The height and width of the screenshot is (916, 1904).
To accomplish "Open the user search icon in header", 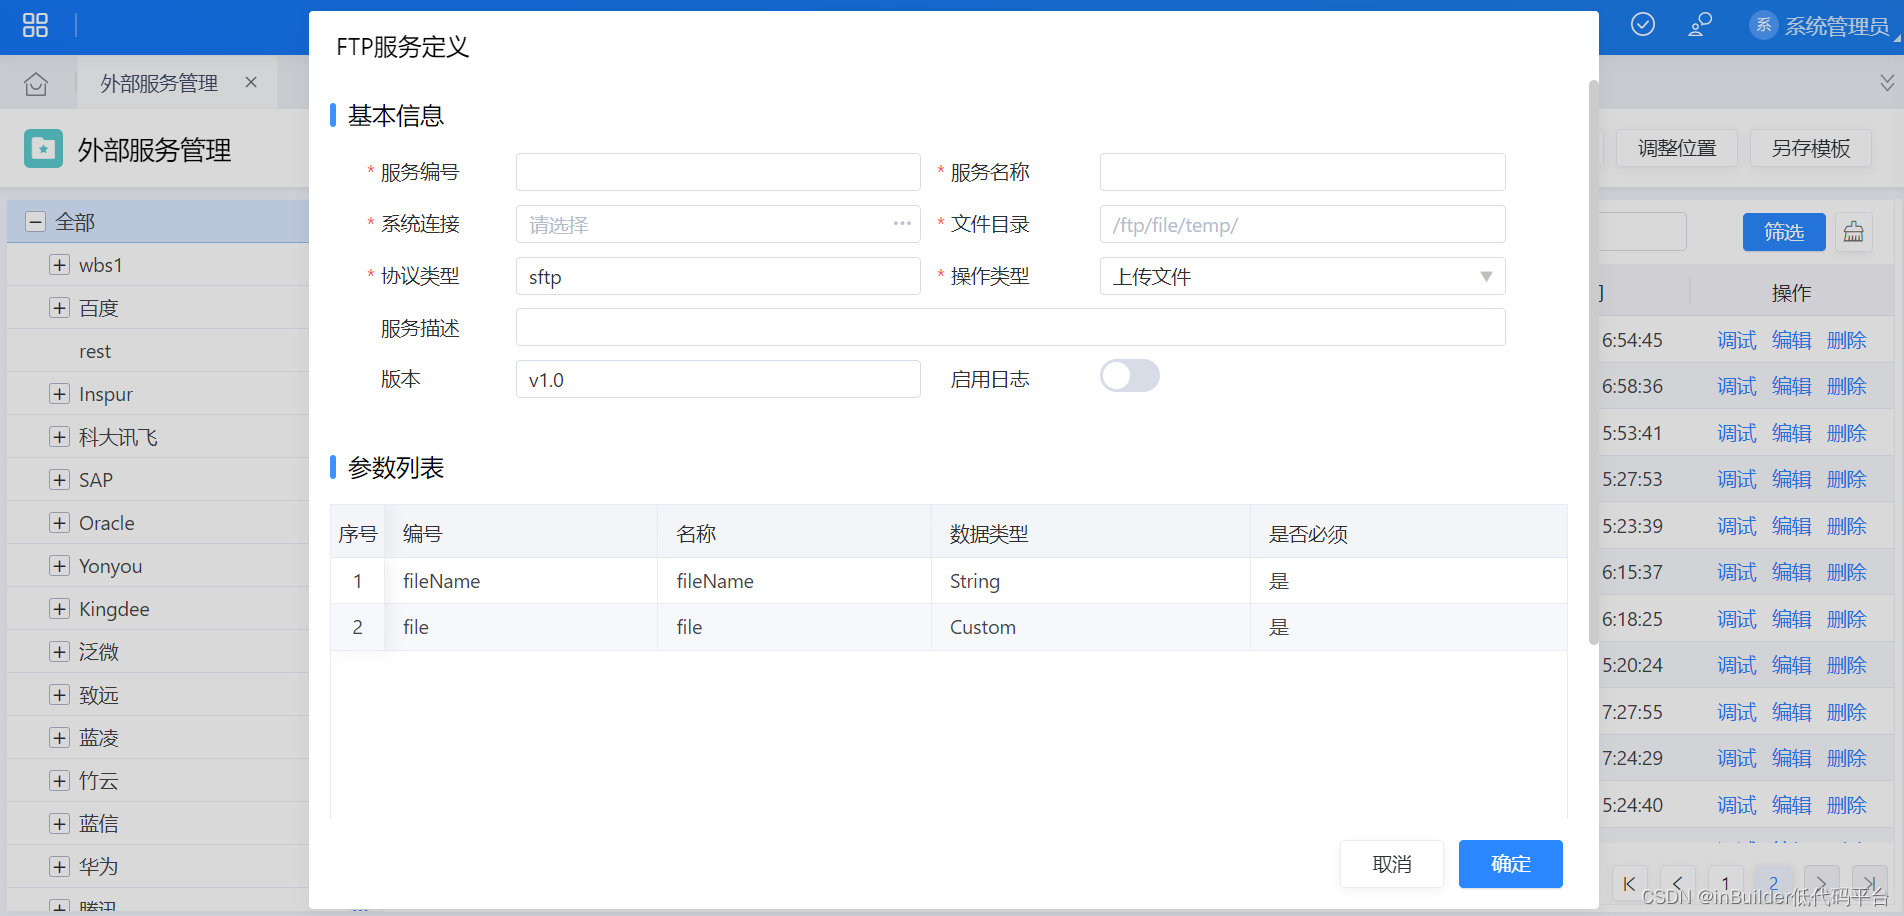I will (1700, 24).
